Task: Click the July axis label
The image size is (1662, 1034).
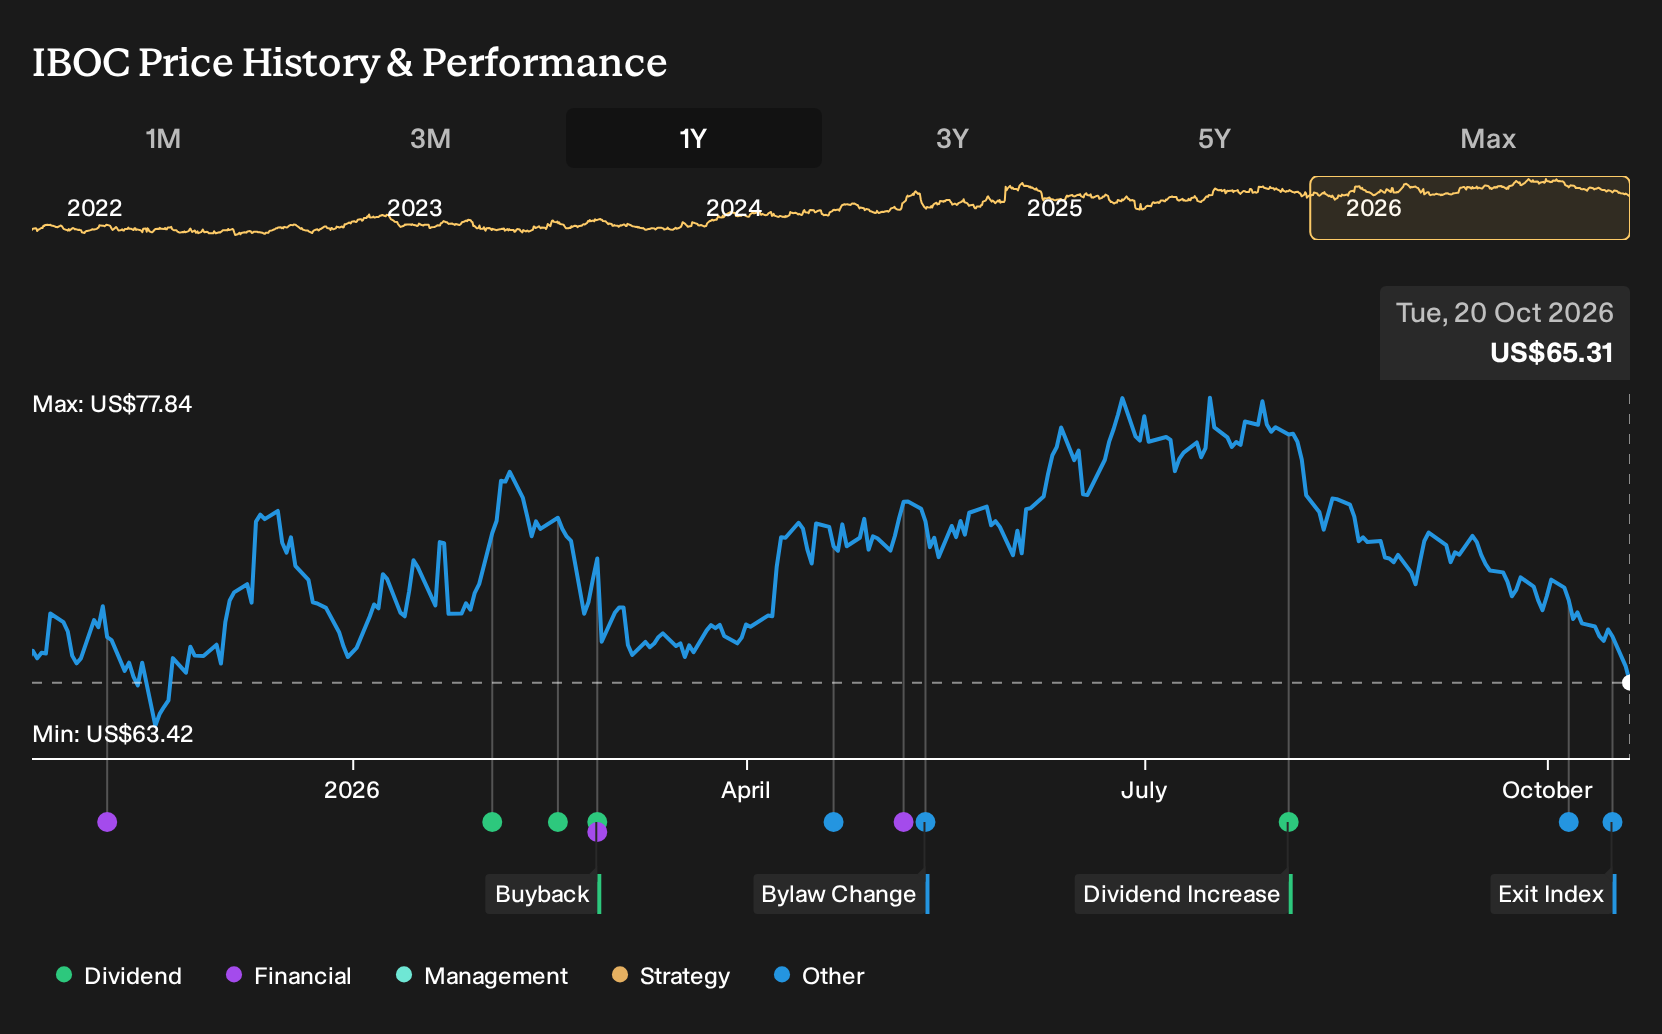Action: click(x=1144, y=790)
